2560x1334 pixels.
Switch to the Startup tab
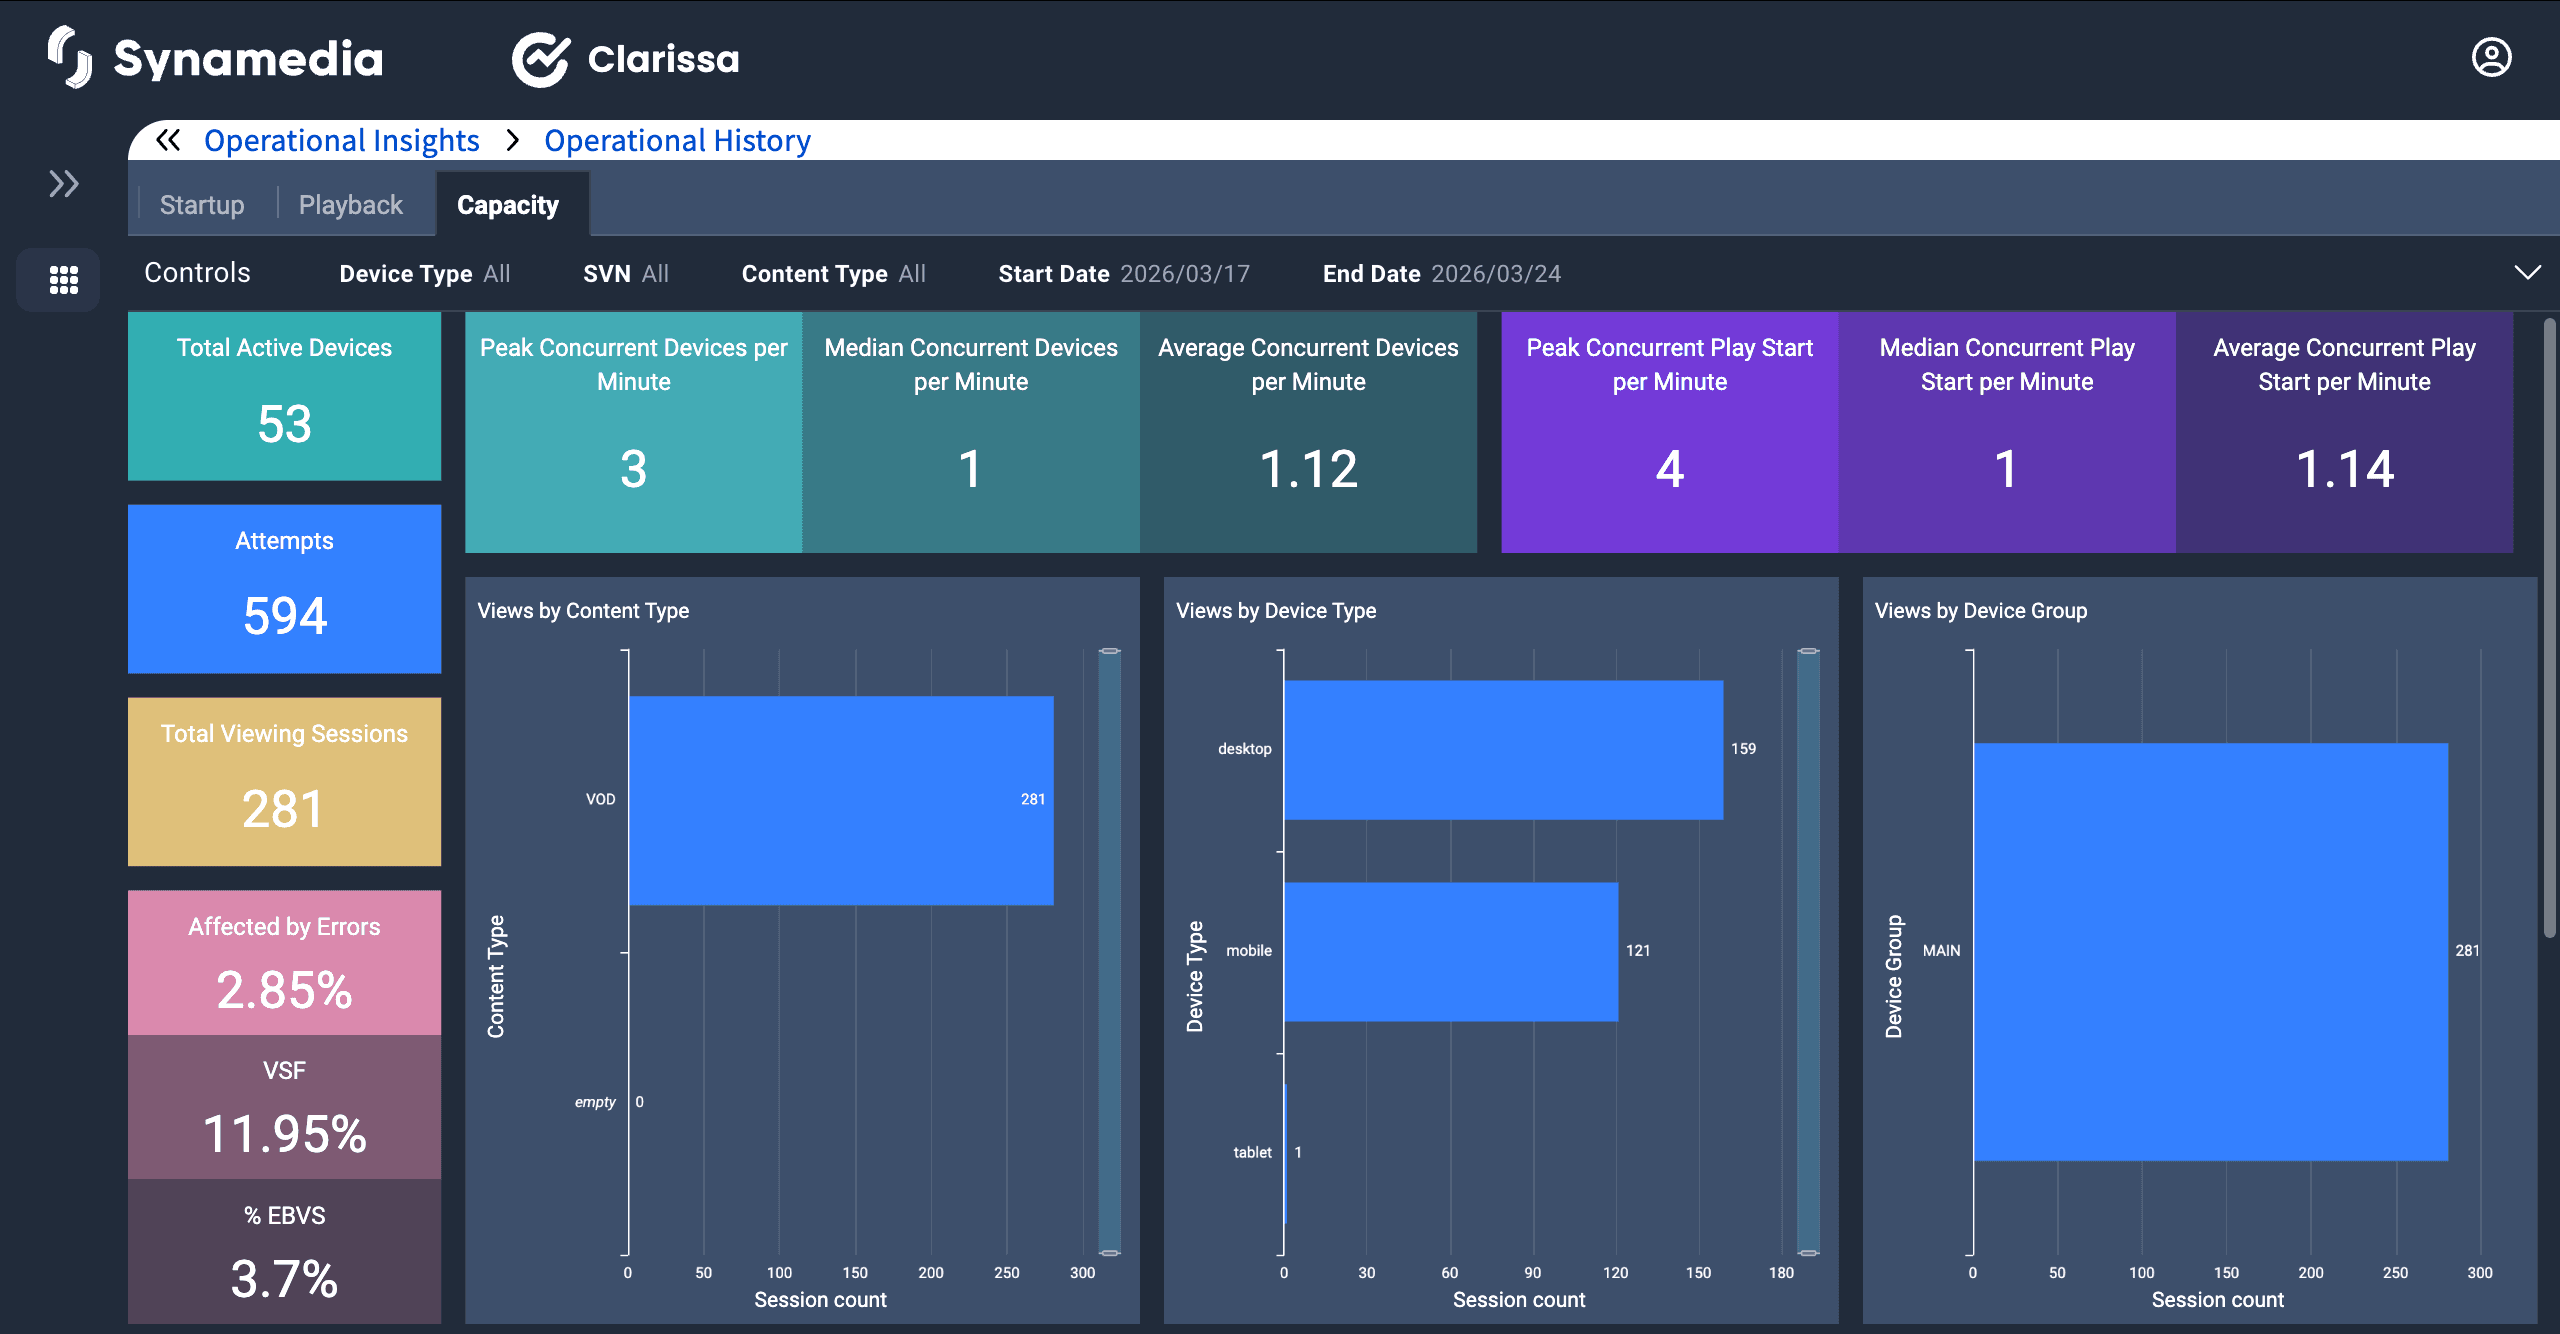[x=202, y=205]
